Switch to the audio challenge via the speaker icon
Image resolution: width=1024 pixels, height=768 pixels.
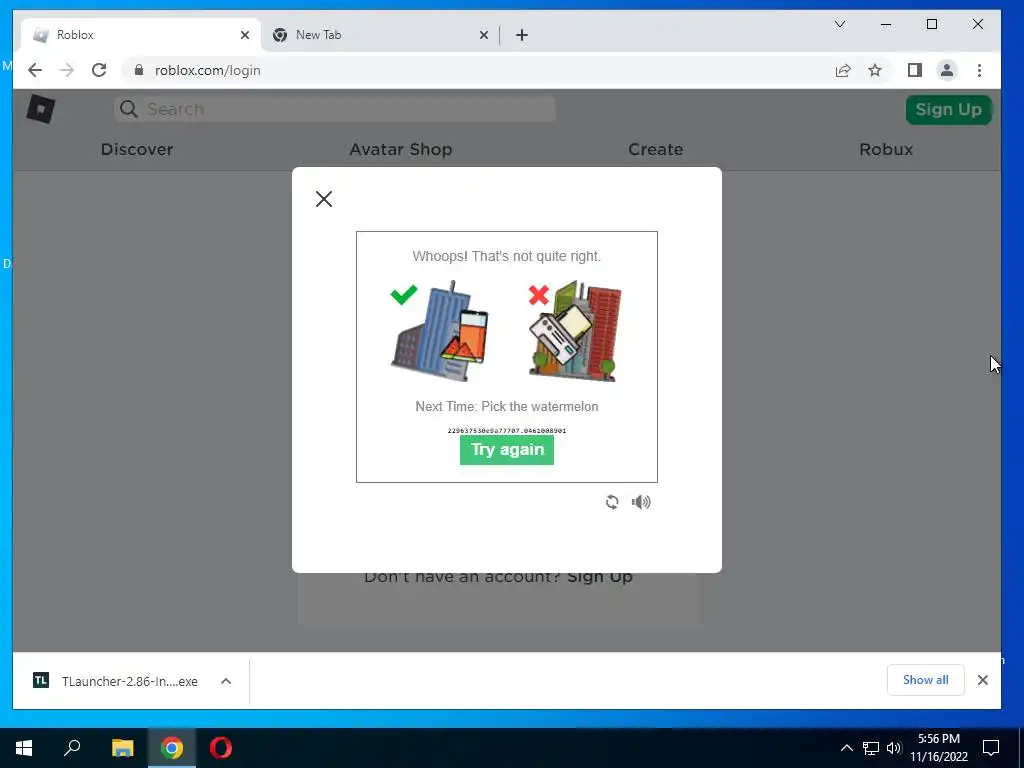641,502
